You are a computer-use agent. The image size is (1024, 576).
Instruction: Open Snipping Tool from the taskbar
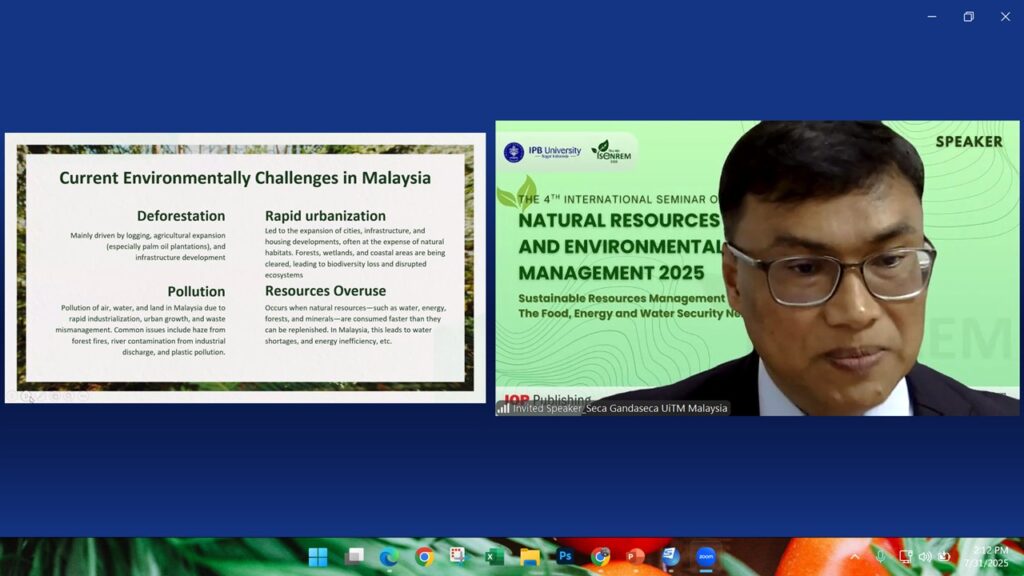[458, 557]
